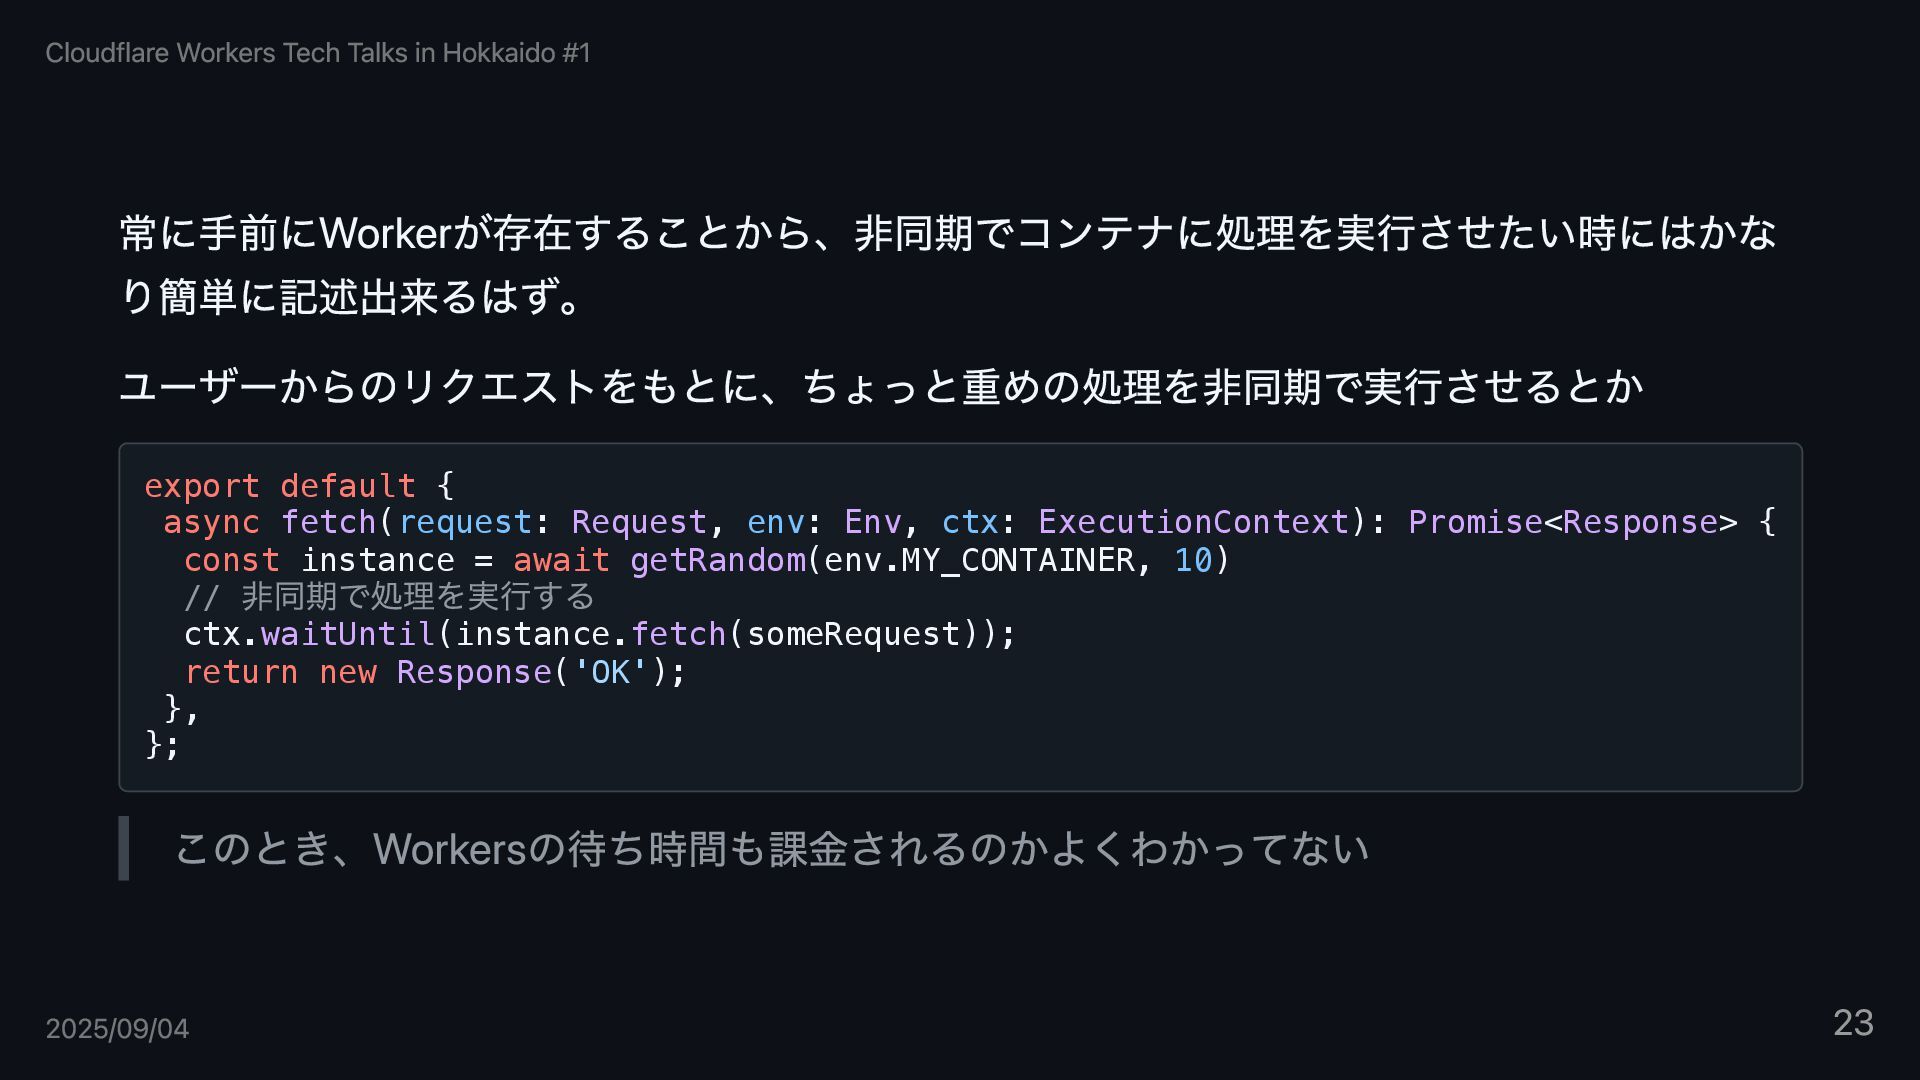Click the header title Cloudflare Workers Tech Talks
The width and height of the screenshot is (1920, 1080).
click(x=318, y=53)
